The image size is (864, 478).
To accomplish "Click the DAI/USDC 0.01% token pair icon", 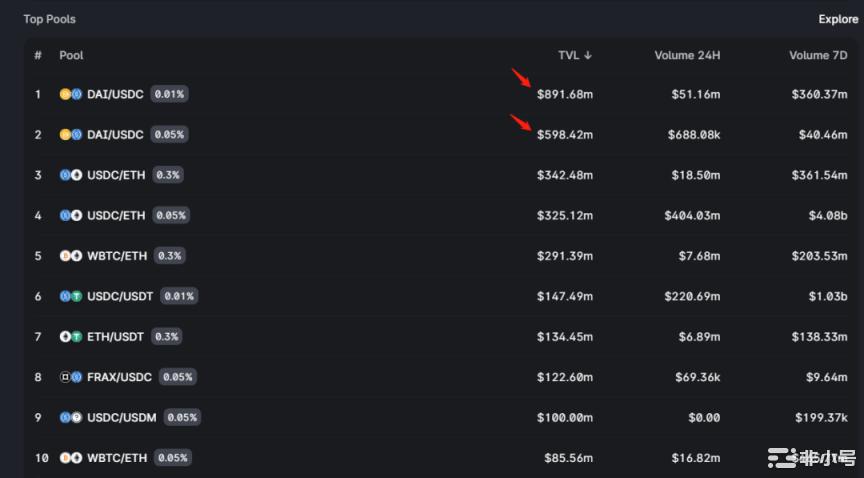I will 70,94.
